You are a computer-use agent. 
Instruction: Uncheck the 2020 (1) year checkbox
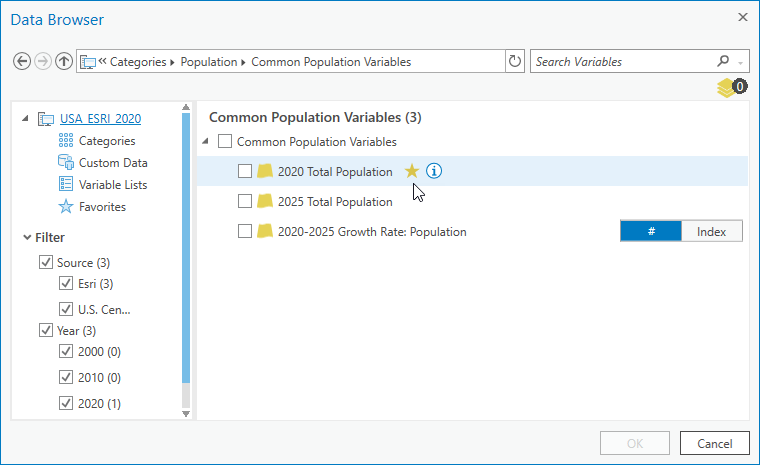[x=65, y=403]
